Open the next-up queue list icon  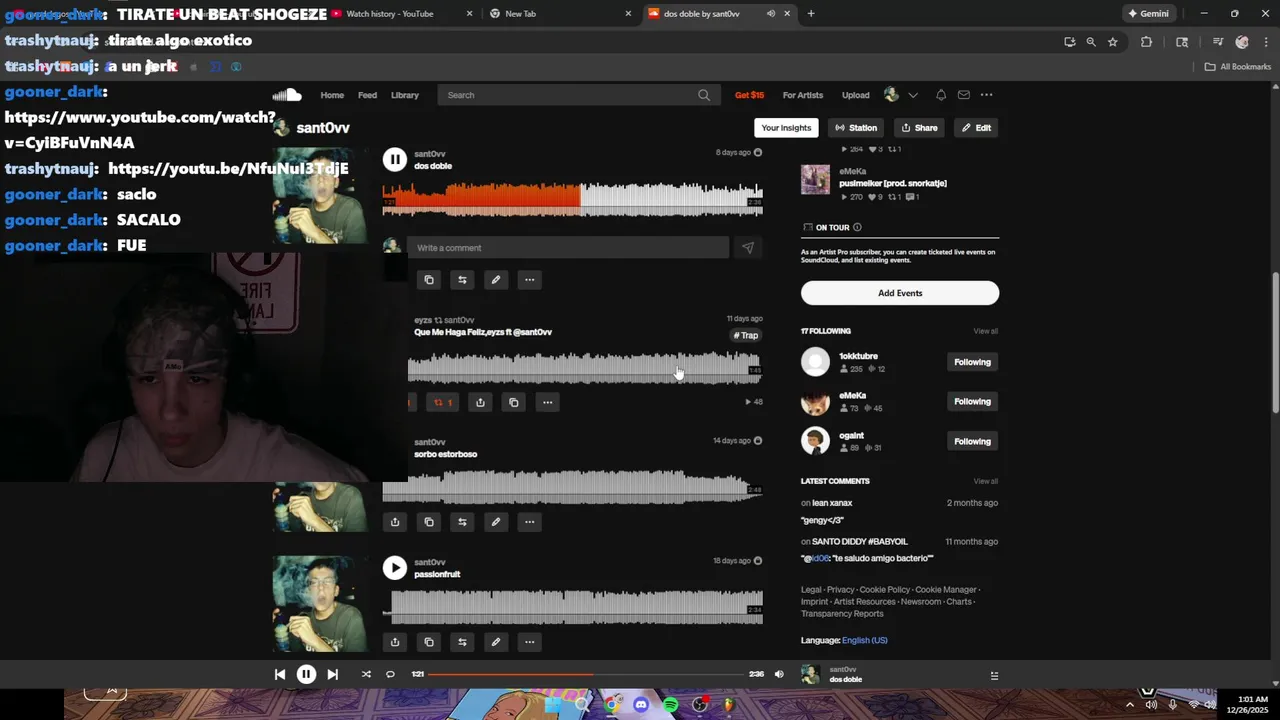pos(994,676)
